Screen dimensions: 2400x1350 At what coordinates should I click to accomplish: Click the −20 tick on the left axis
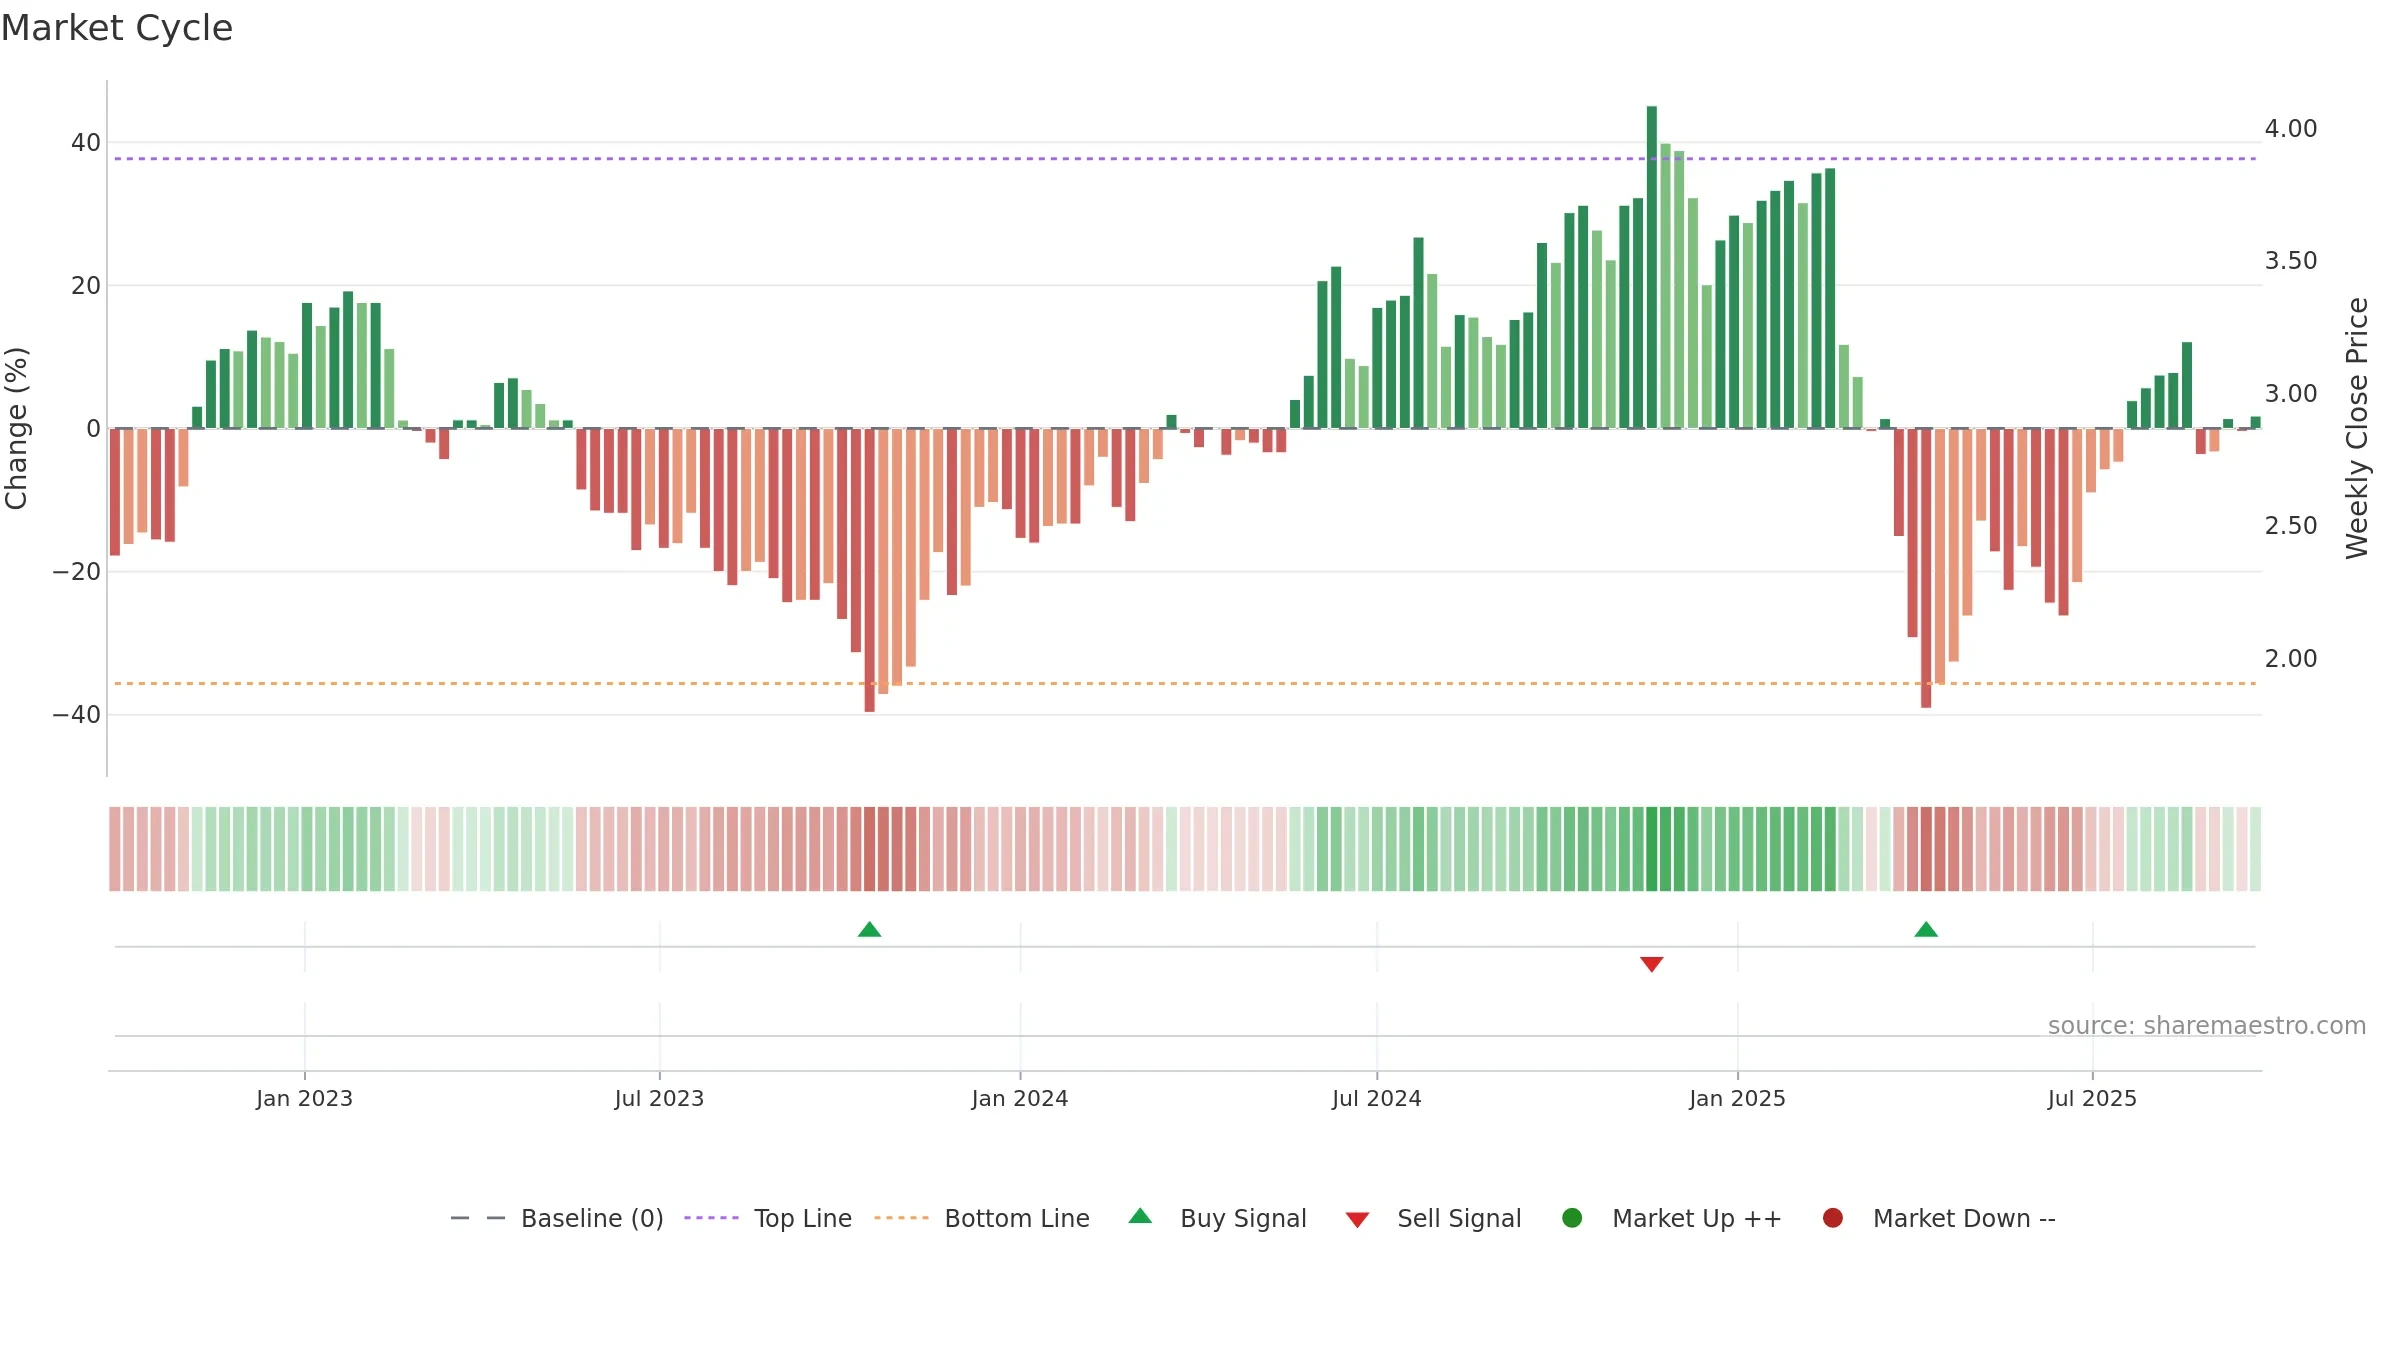(77, 572)
